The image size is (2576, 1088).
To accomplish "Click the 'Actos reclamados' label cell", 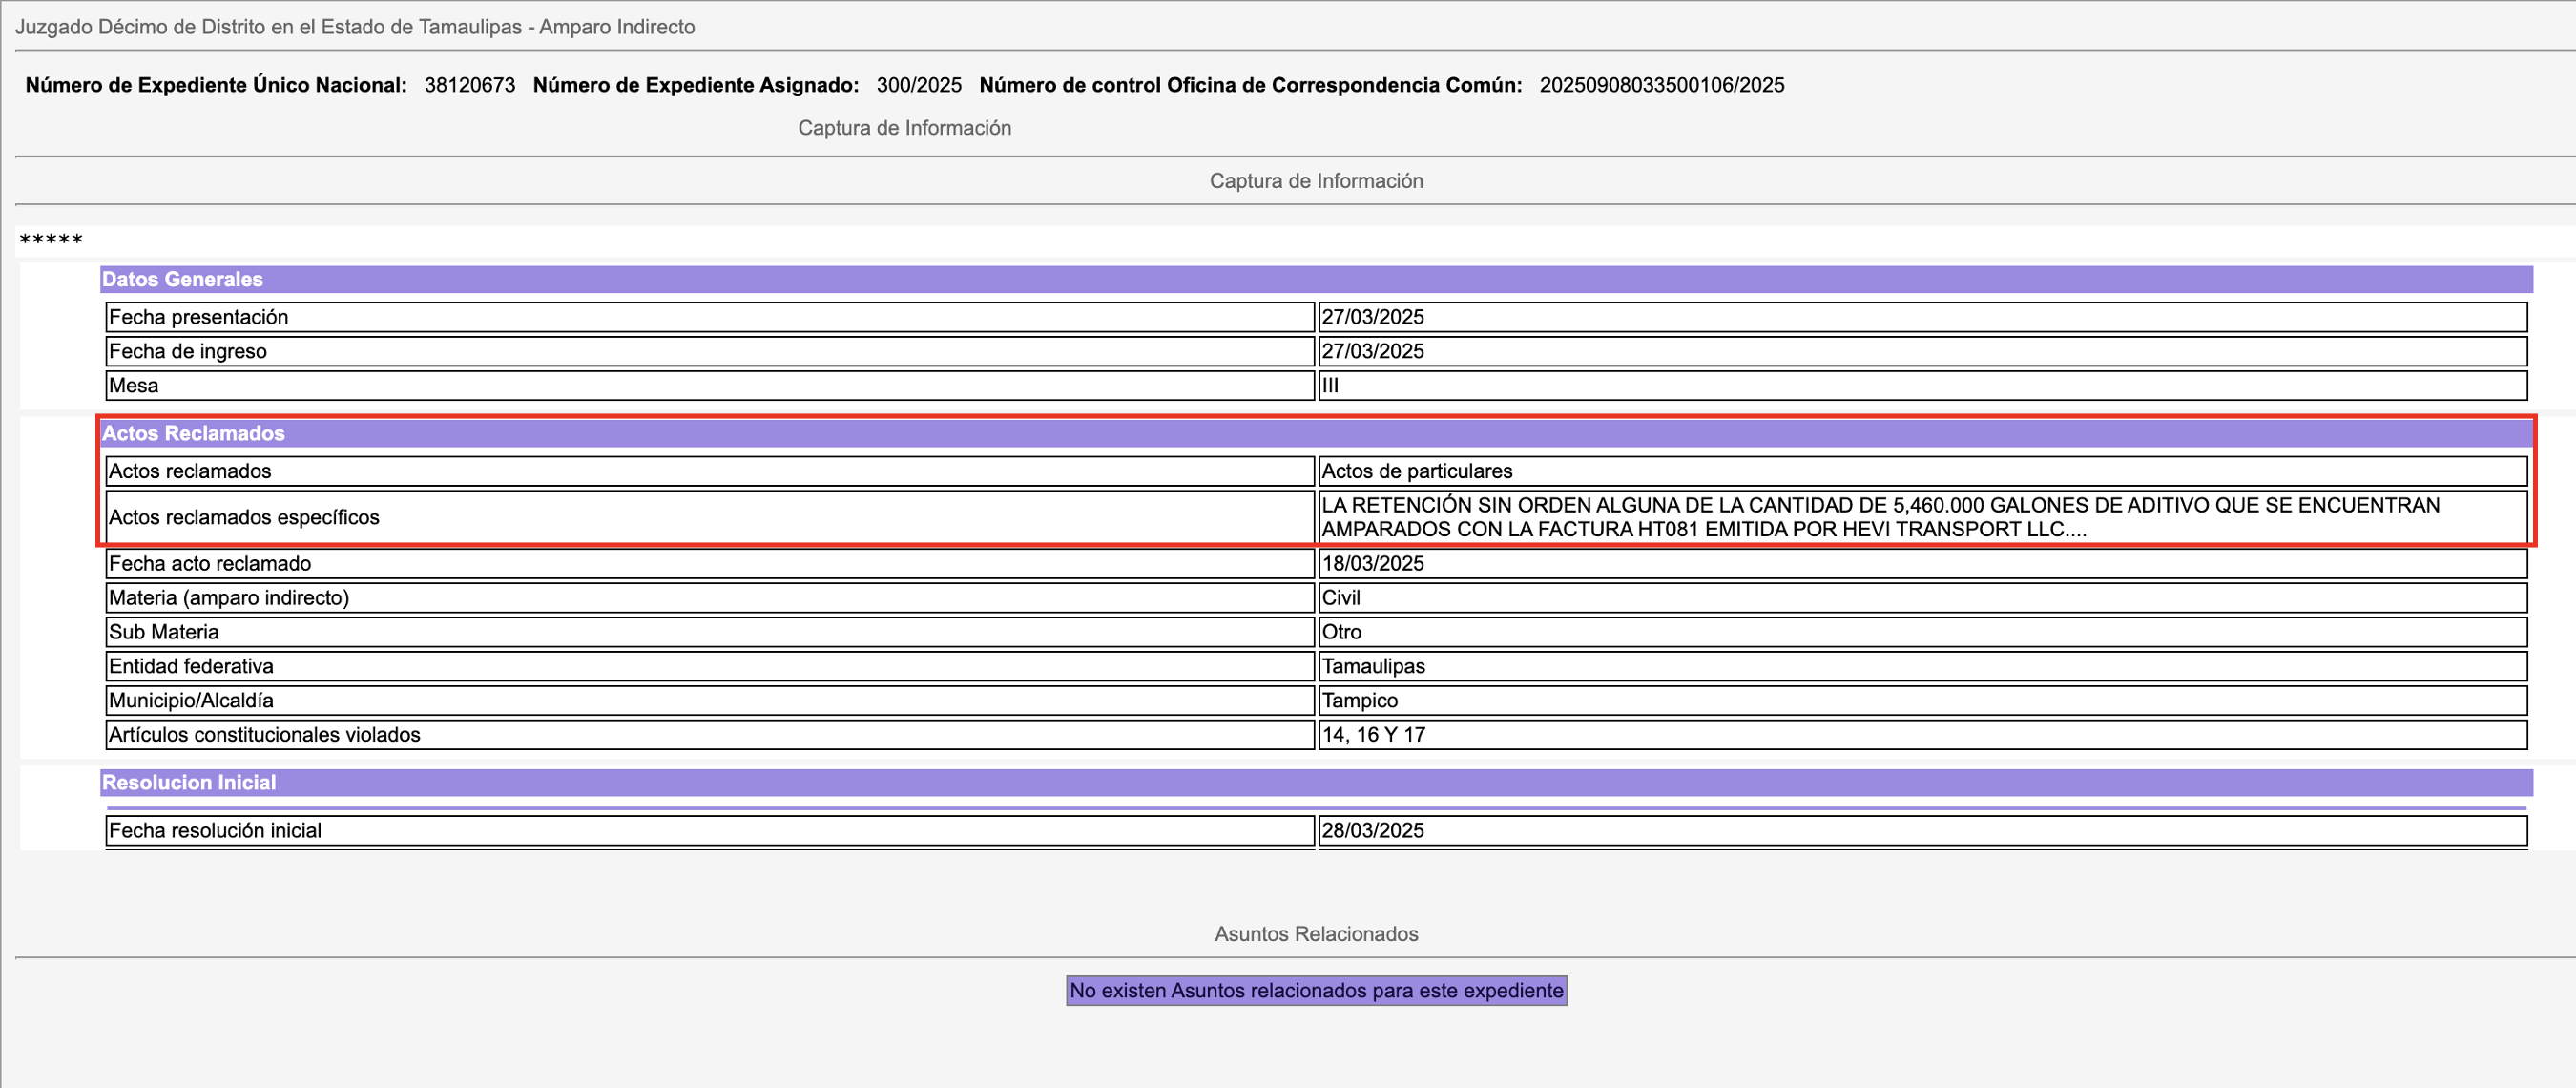I will (710, 471).
